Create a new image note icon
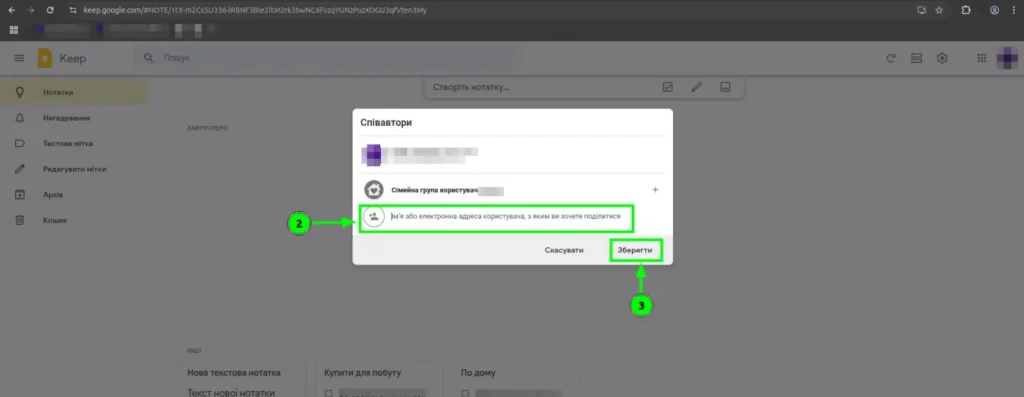1024x397 pixels. (x=724, y=87)
